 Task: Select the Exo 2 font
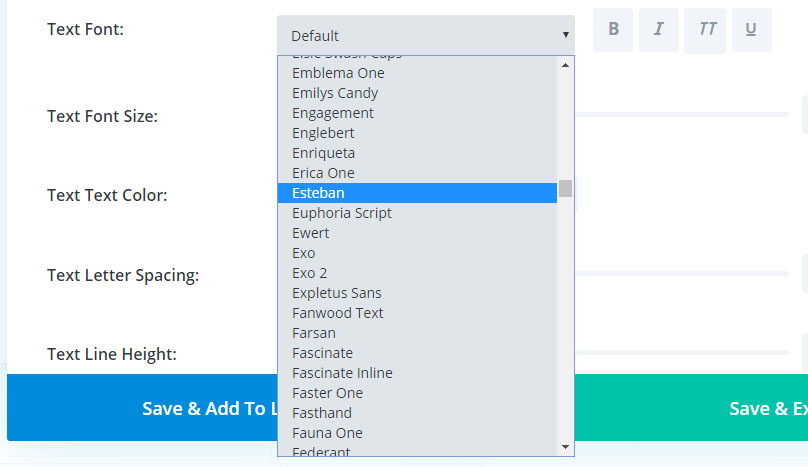point(310,273)
